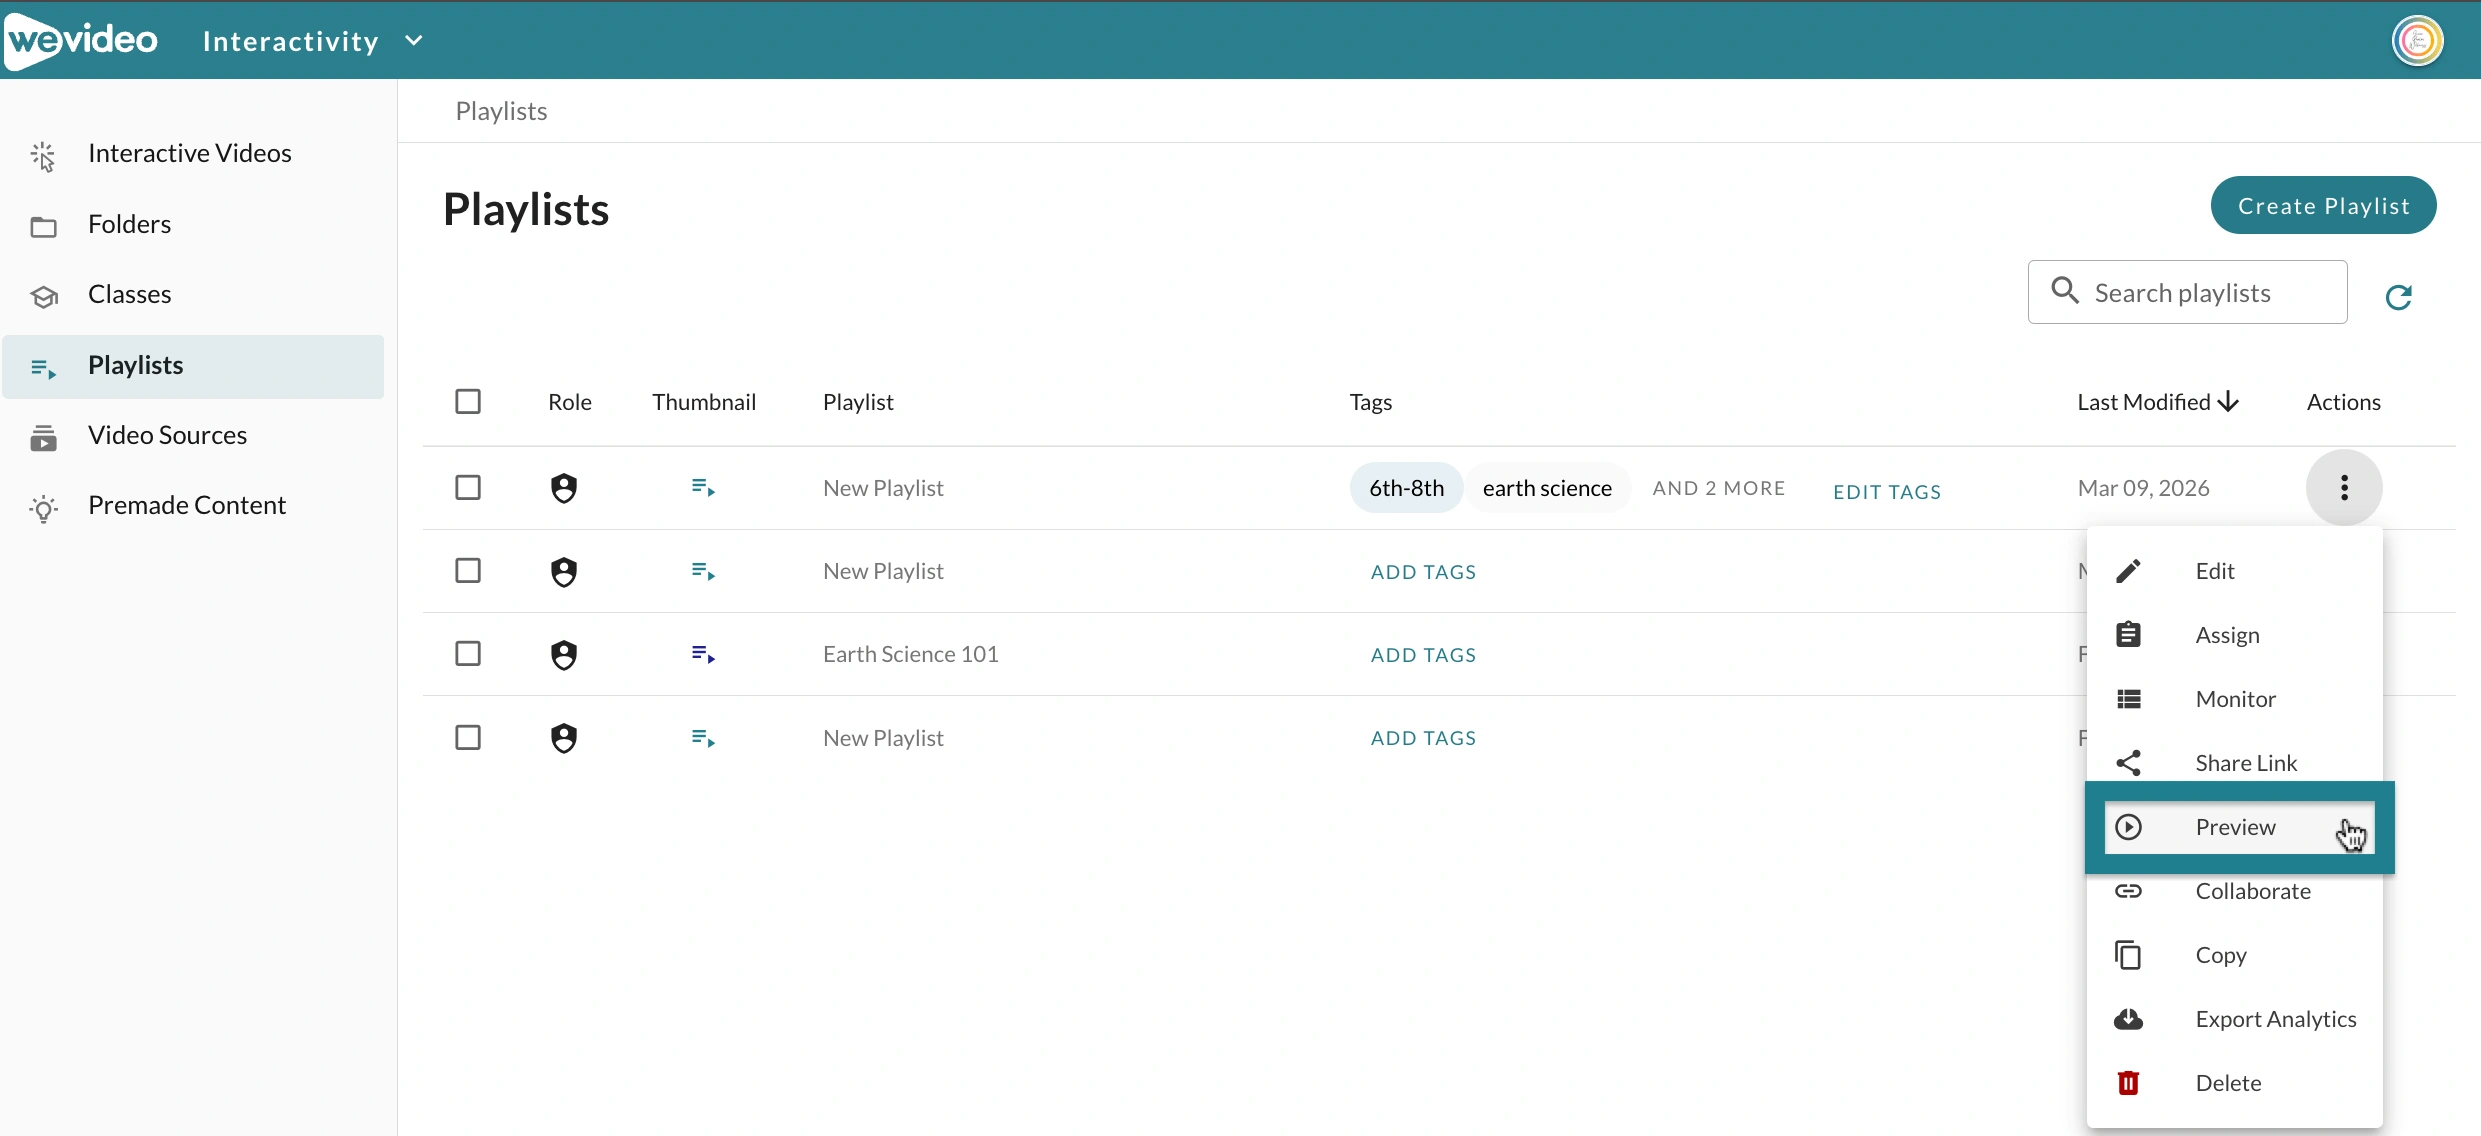Click role shield icon in first row
The image size is (2481, 1136).
[564, 488]
